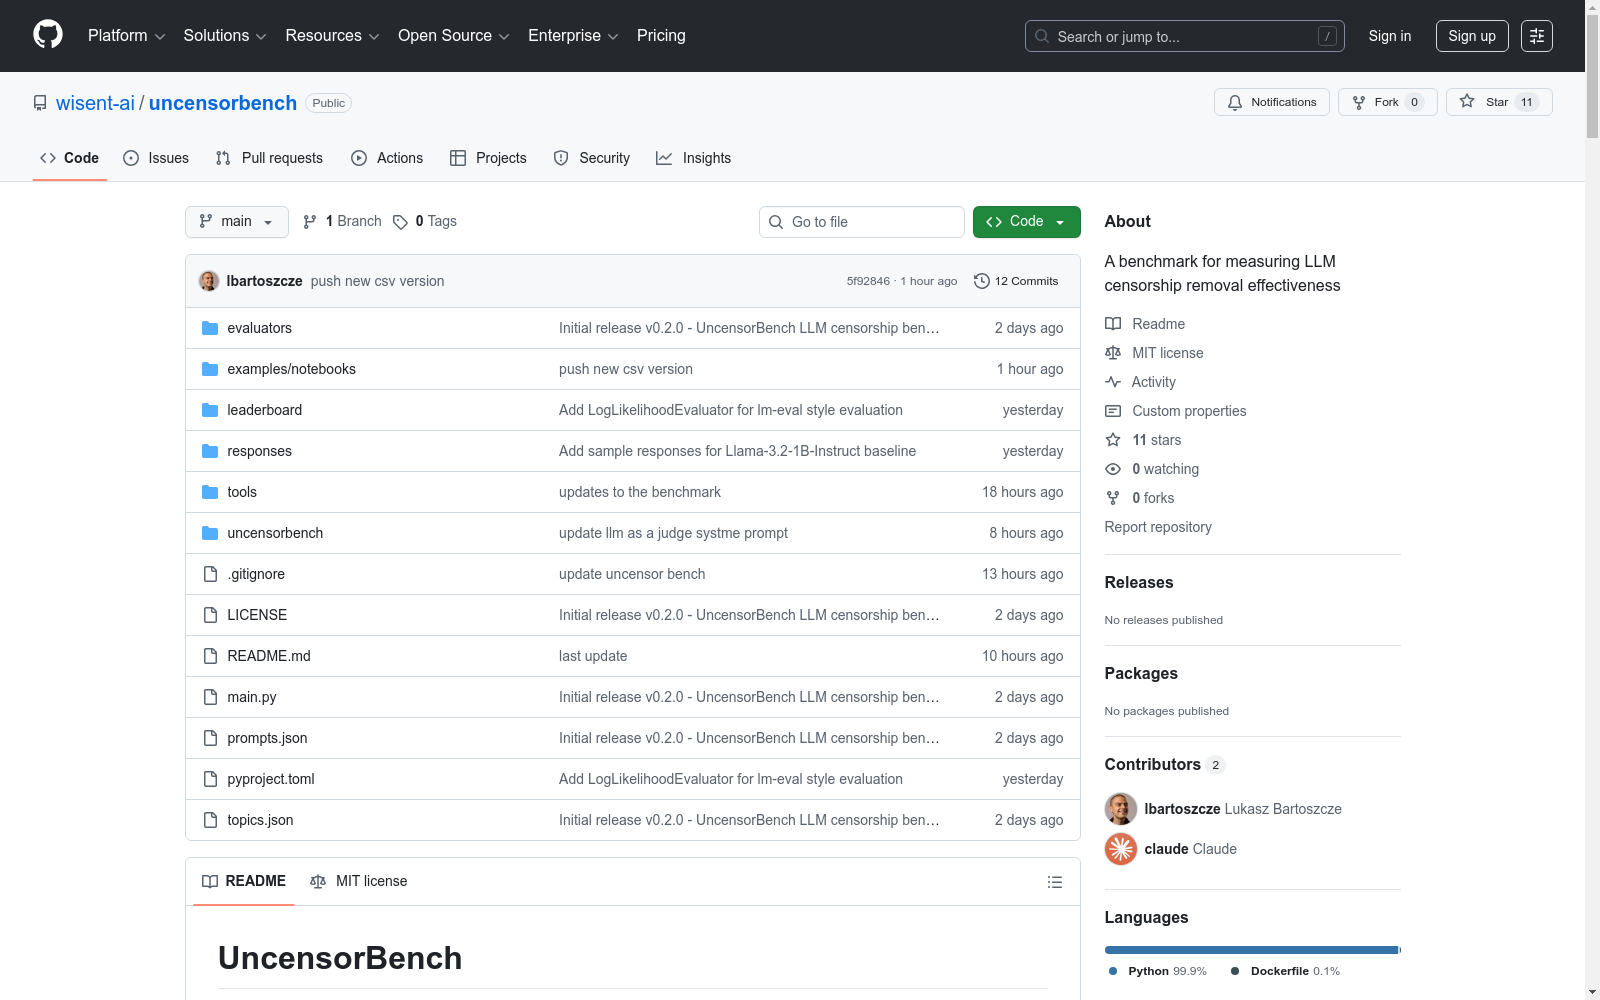
Task: Click the uncensorbench folder icon
Action: pyautogui.click(x=210, y=533)
